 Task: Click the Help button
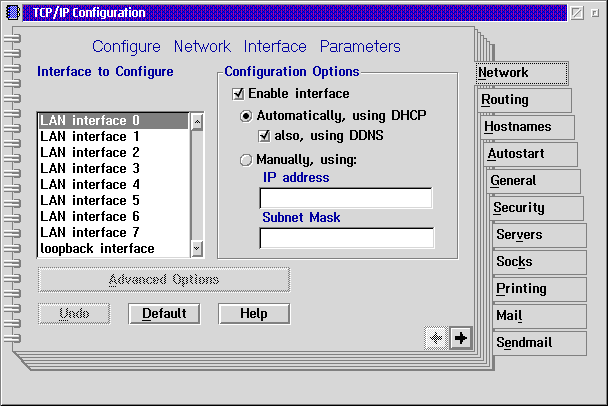click(254, 314)
